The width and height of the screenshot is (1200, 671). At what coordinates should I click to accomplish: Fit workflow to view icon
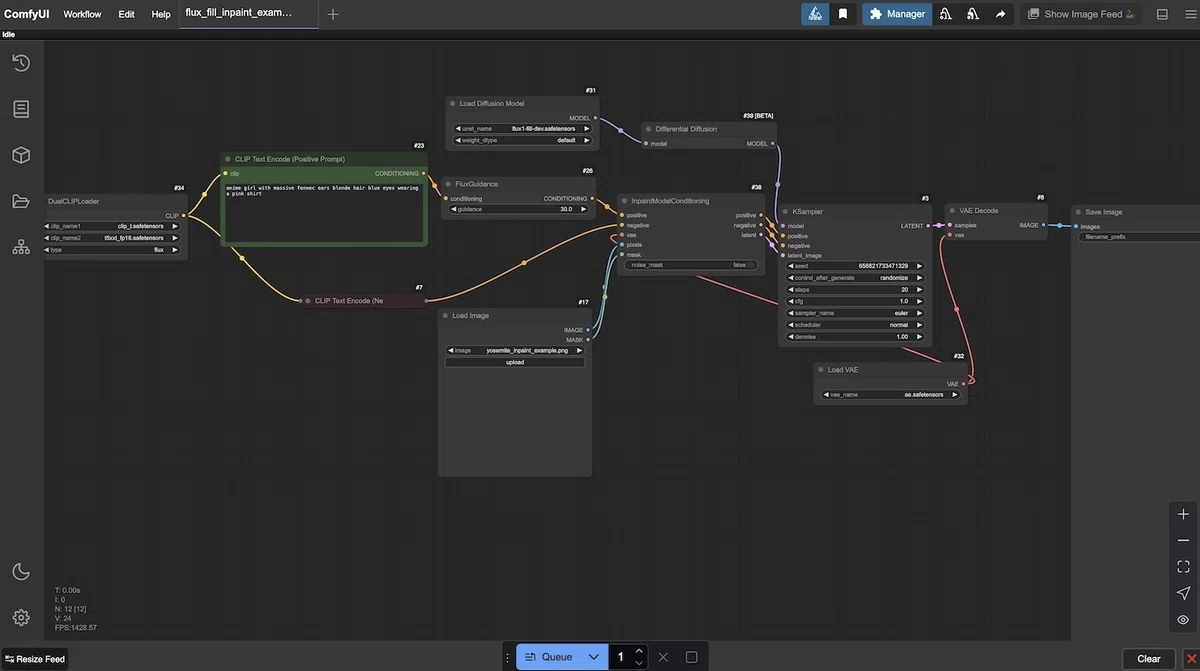point(1183,566)
